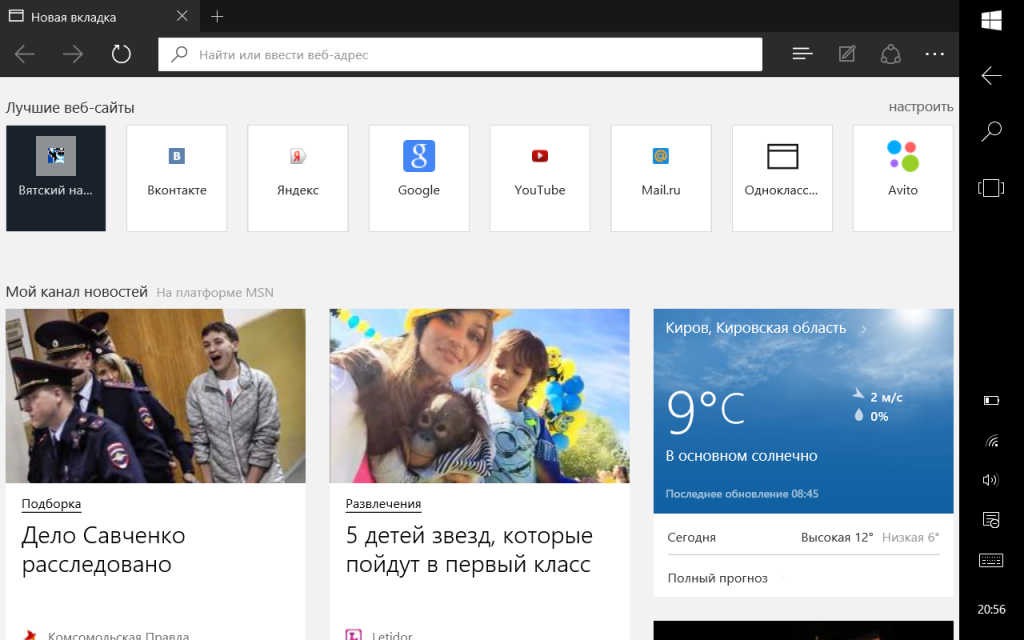Image resolution: width=1024 pixels, height=640 pixels.
Task: Click the address bar search field
Action: click(x=460, y=54)
